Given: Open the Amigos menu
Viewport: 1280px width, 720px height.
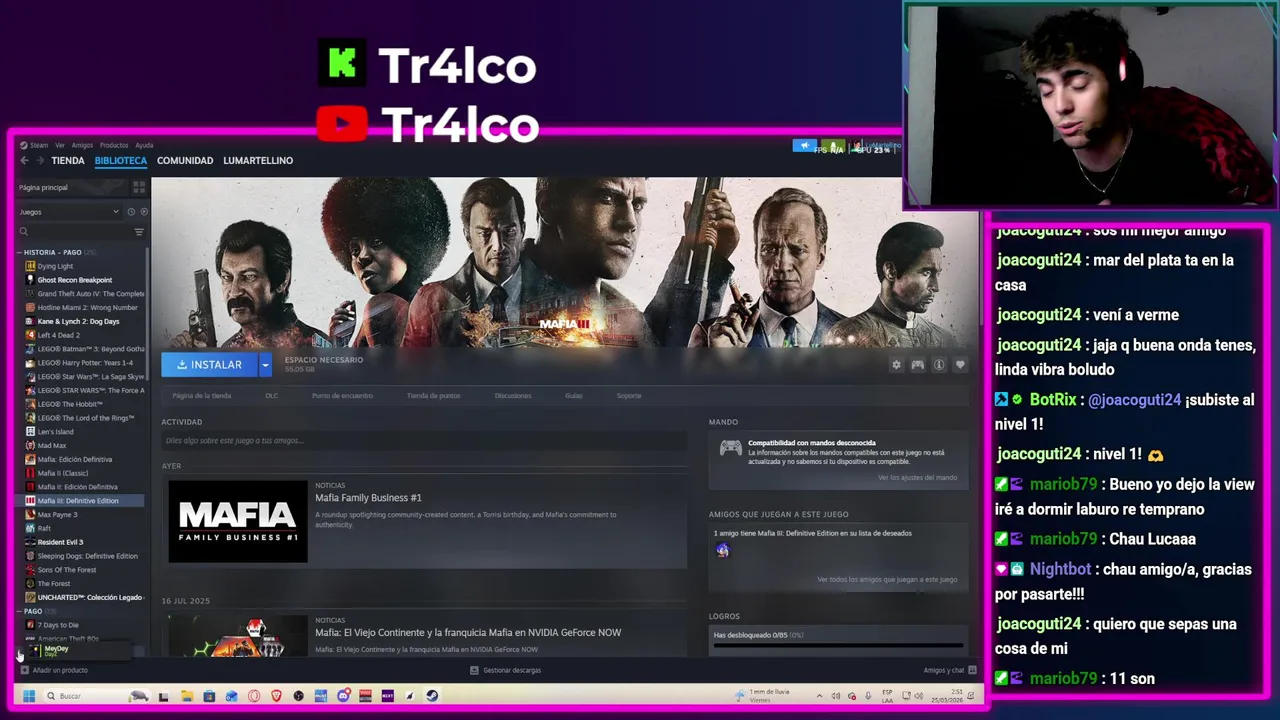Looking at the screenshot, I should tap(82, 145).
